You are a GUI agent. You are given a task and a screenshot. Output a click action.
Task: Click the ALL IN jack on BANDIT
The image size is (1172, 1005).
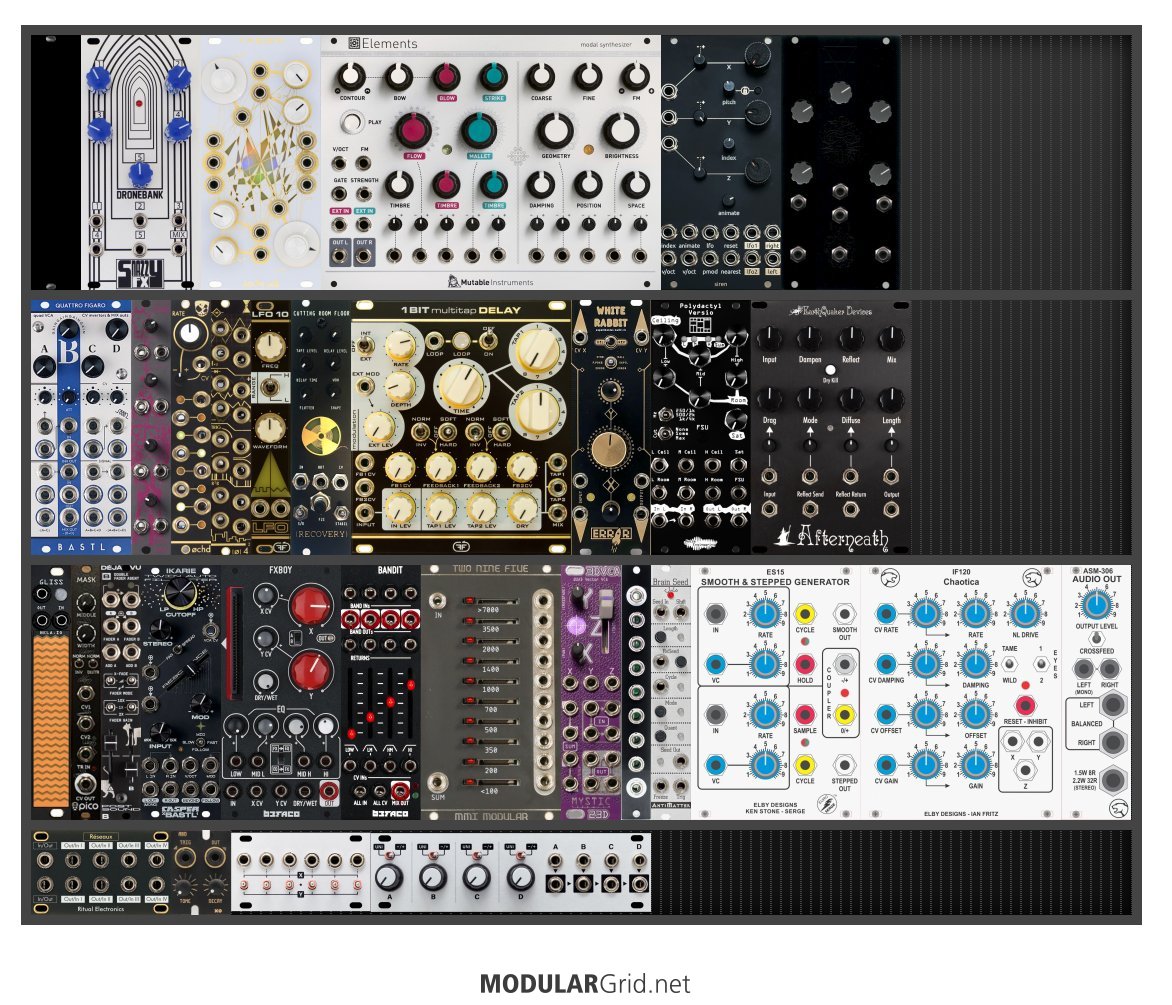[x=360, y=791]
